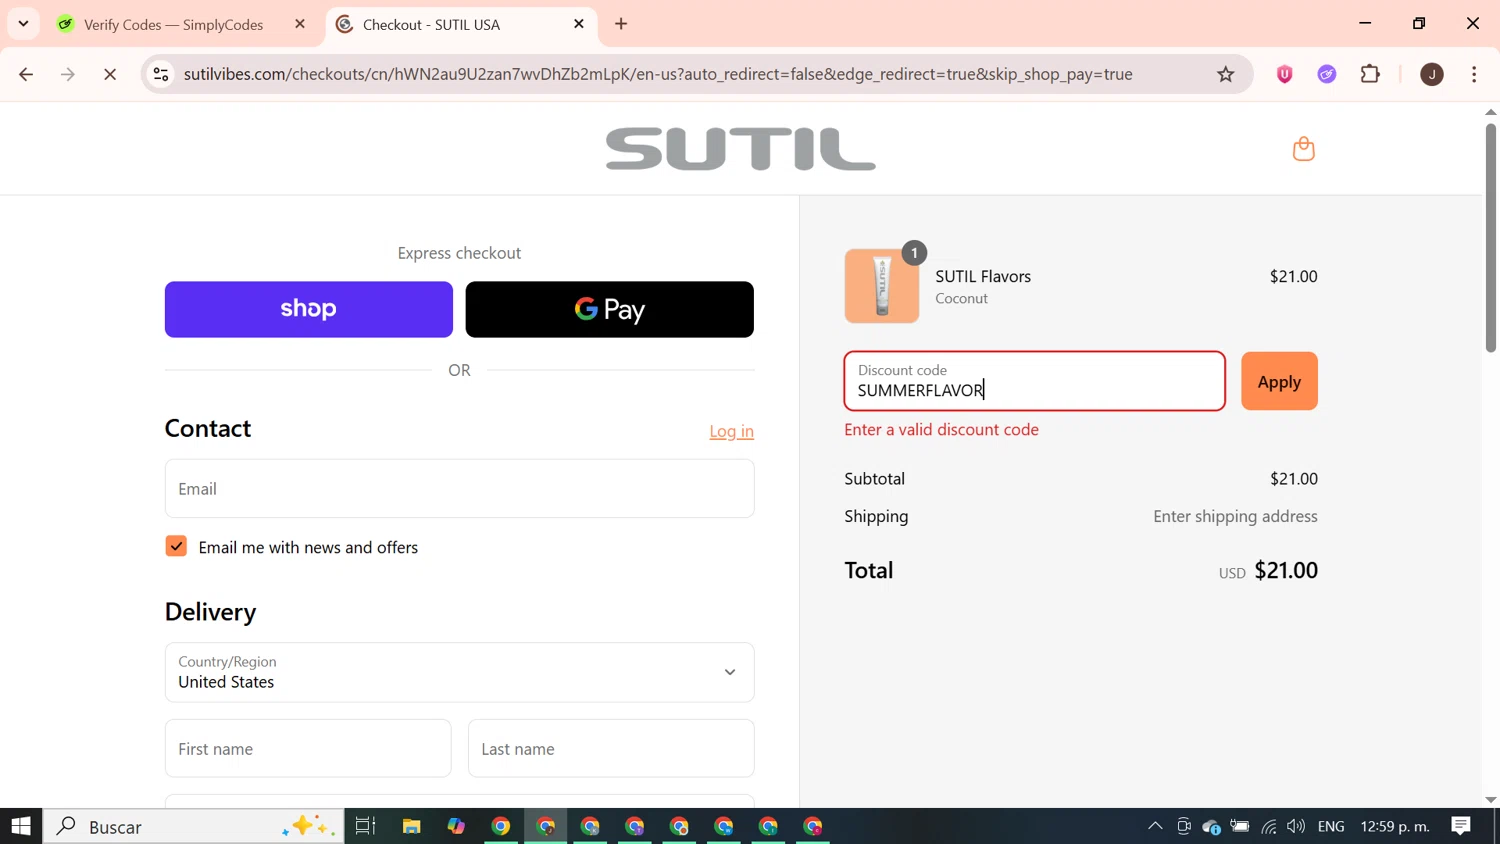Open the Windows Start menu

21,826
